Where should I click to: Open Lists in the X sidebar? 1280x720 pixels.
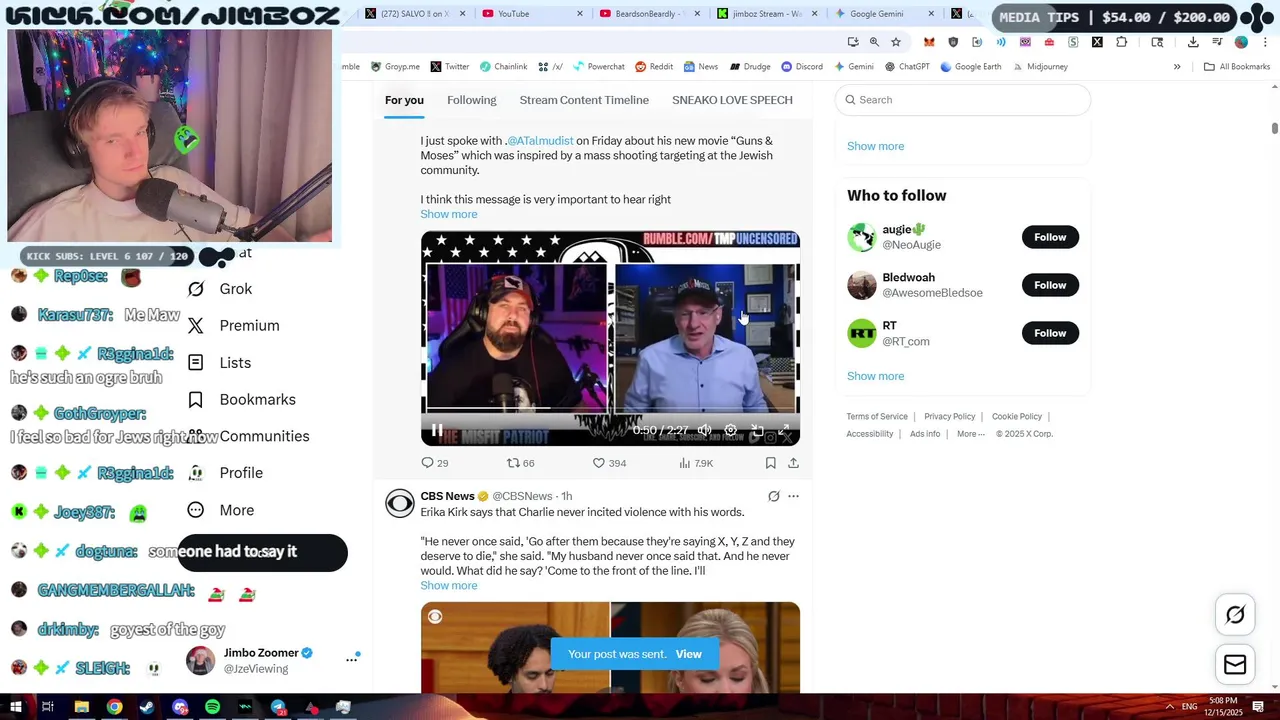[220, 363]
